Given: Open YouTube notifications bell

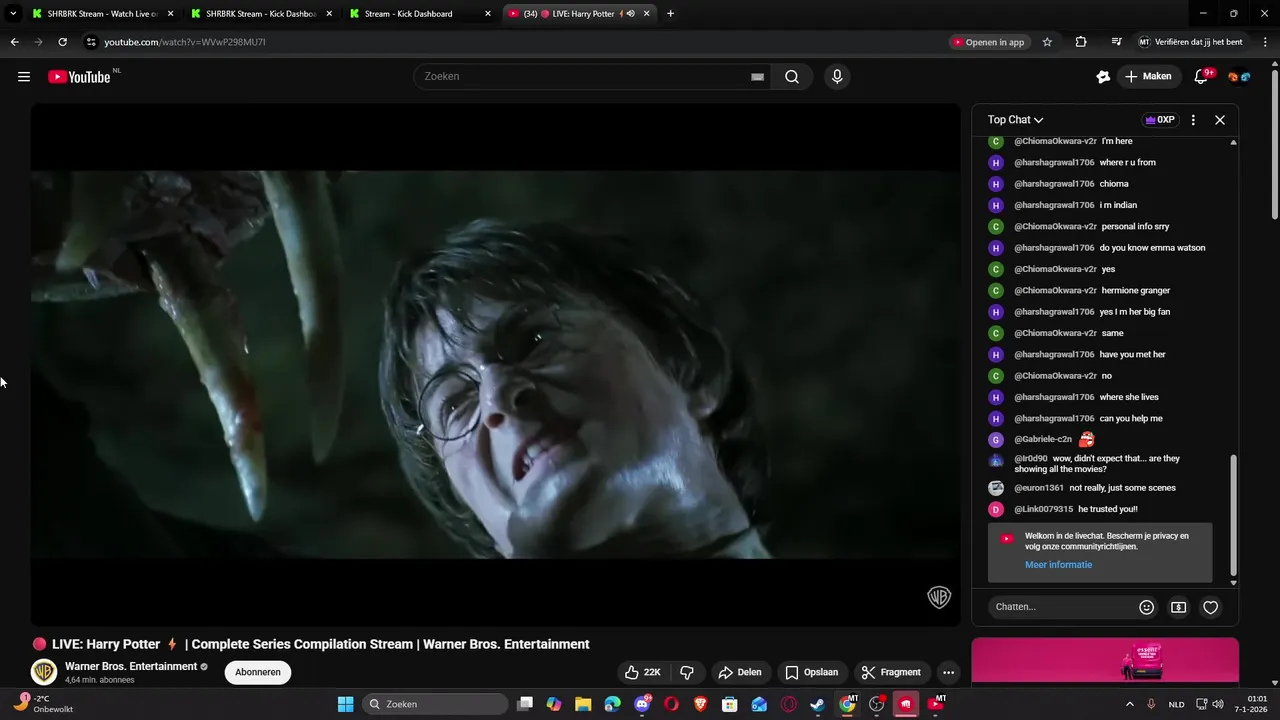Looking at the screenshot, I should point(1202,77).
